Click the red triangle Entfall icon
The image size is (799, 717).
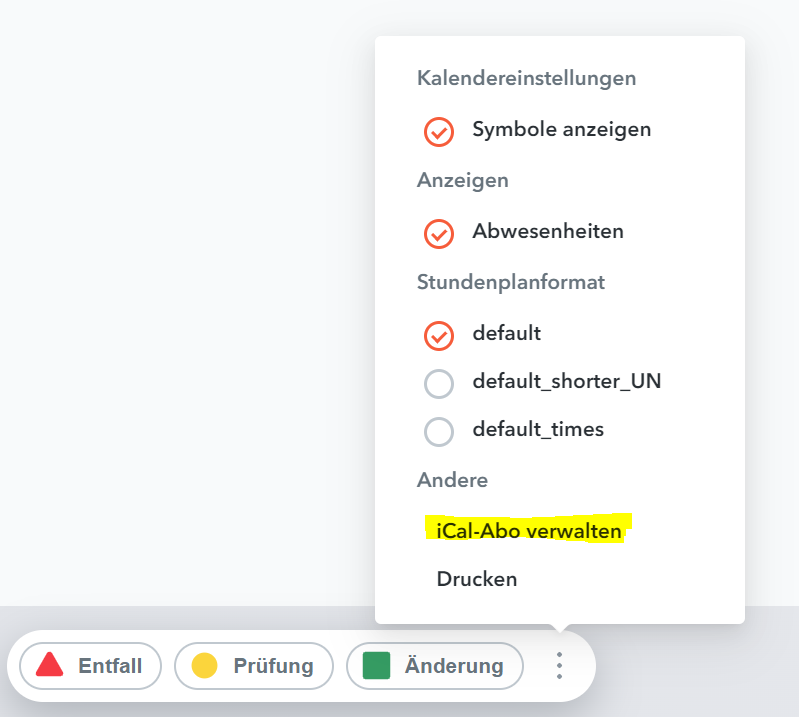point(49,665)
